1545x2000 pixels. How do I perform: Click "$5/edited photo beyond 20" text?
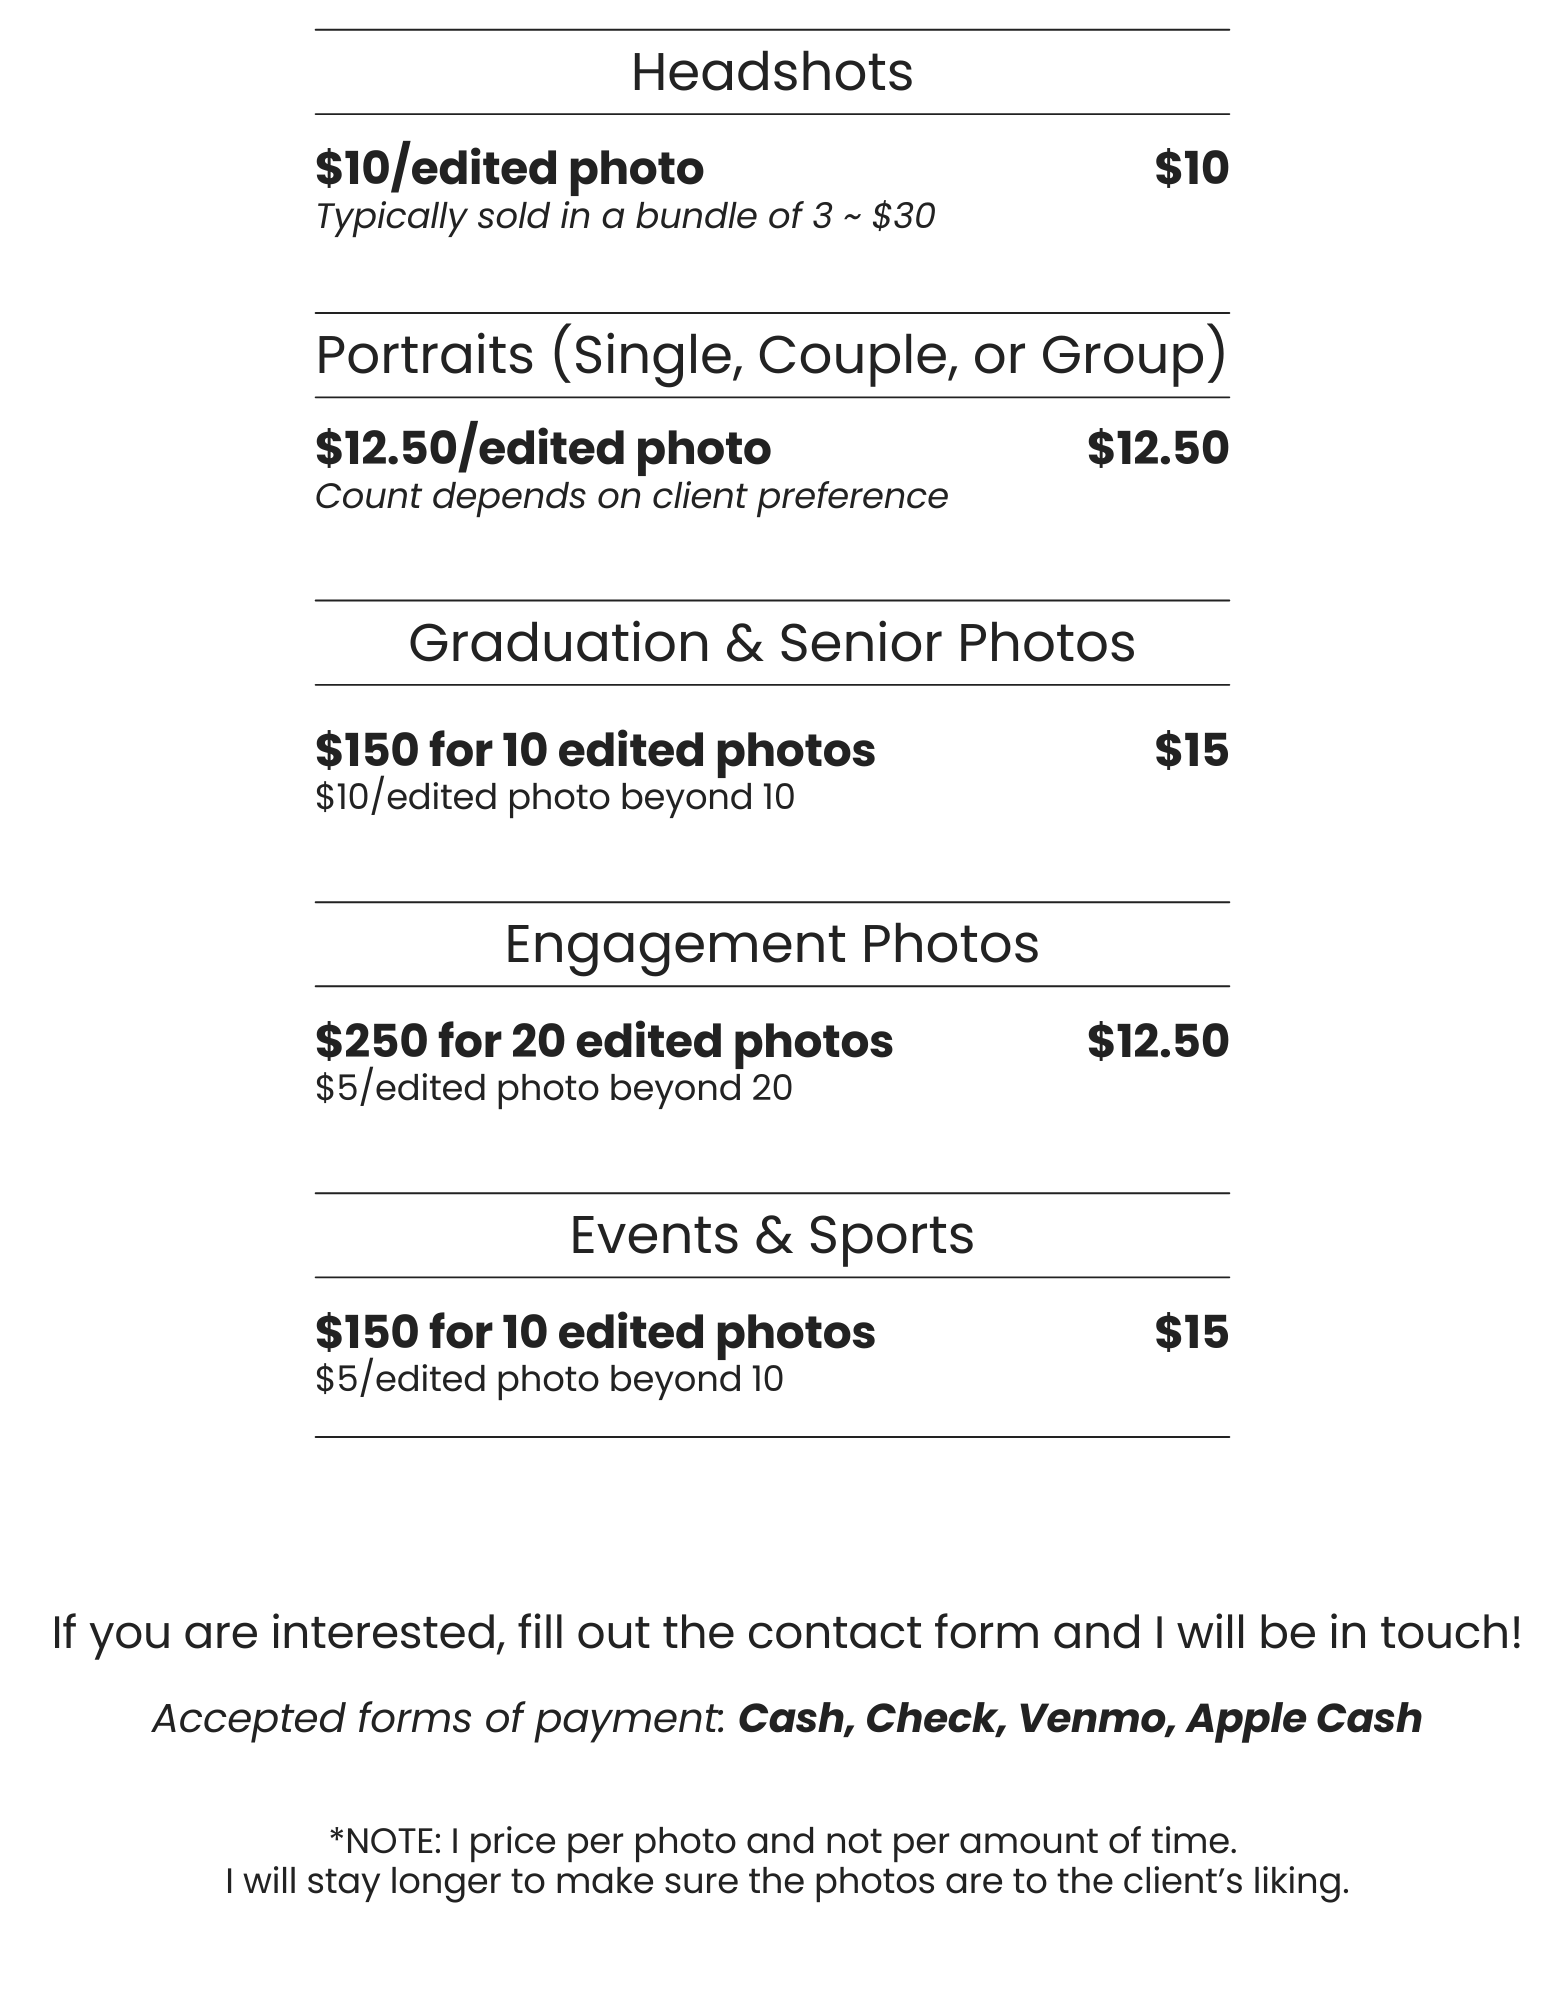click(x=554, y=1088)
